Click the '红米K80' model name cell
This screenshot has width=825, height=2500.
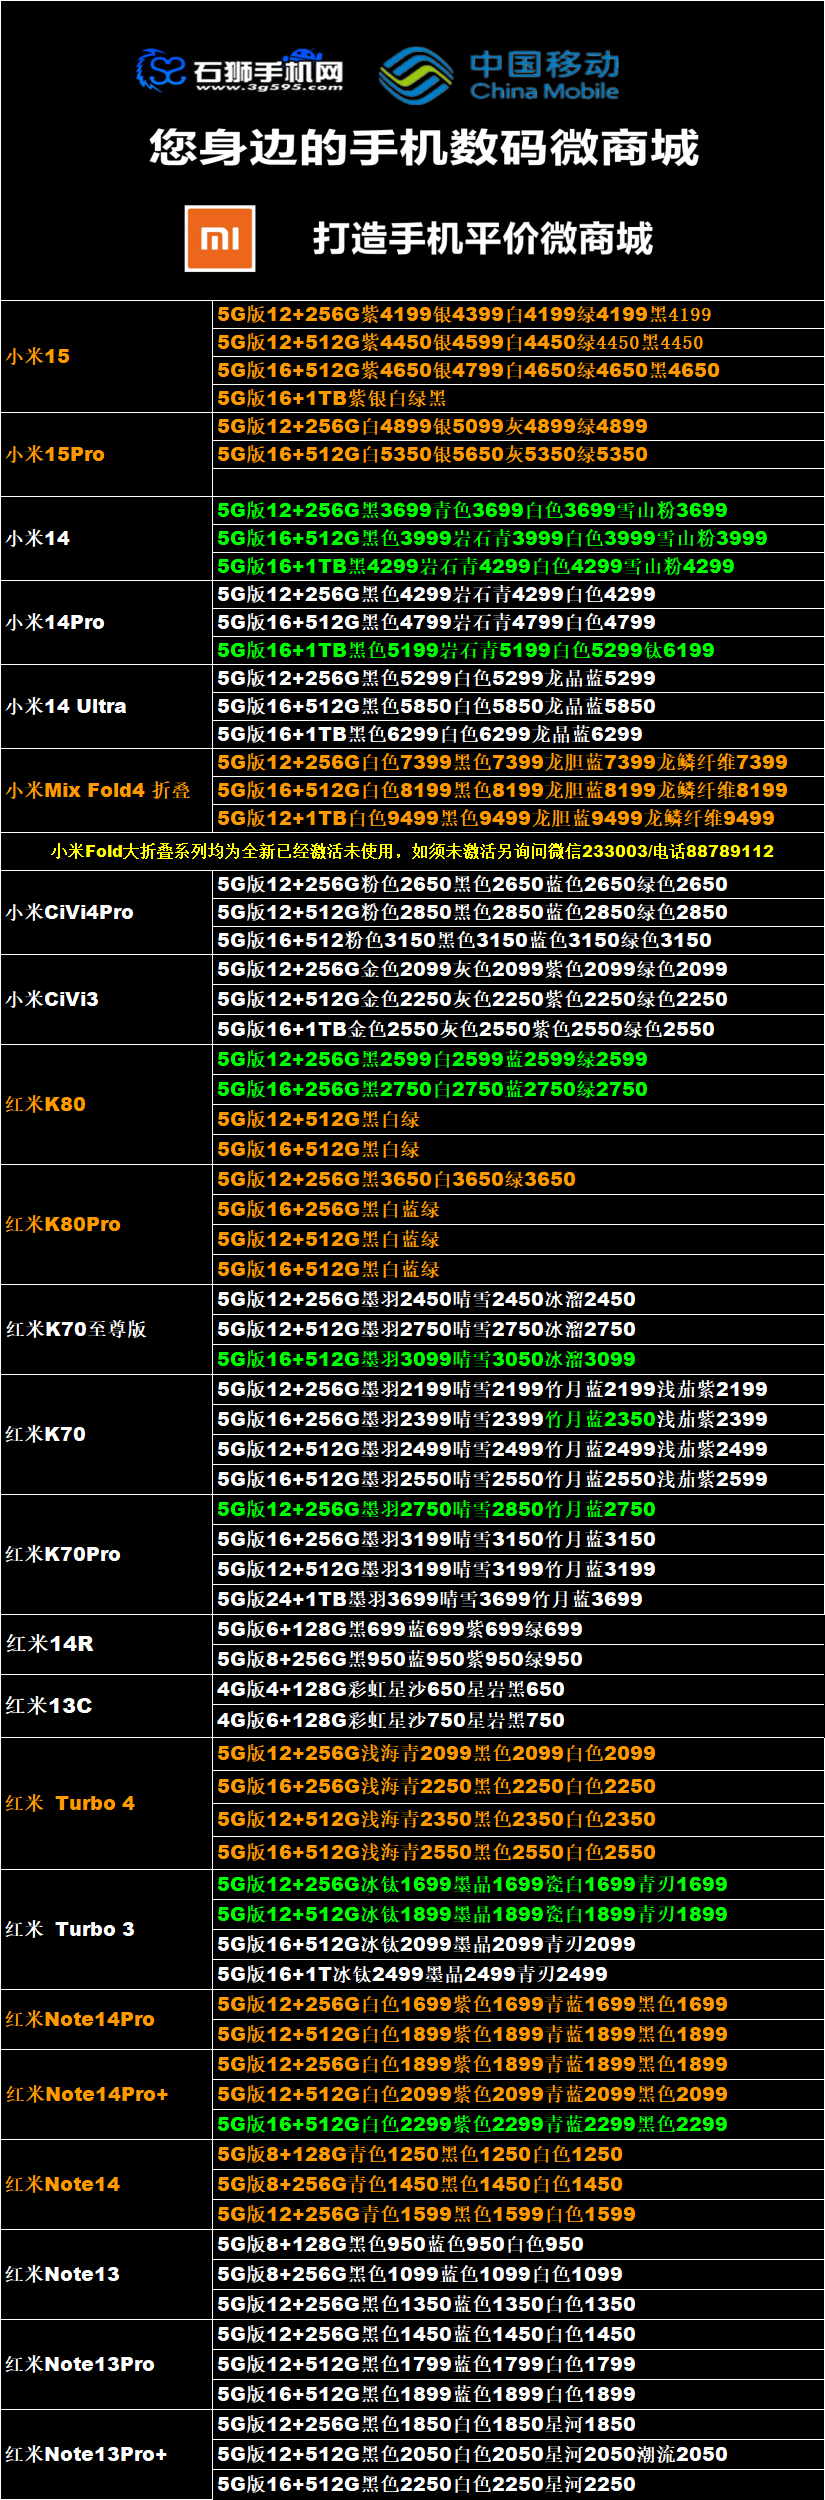[107, 1104]
